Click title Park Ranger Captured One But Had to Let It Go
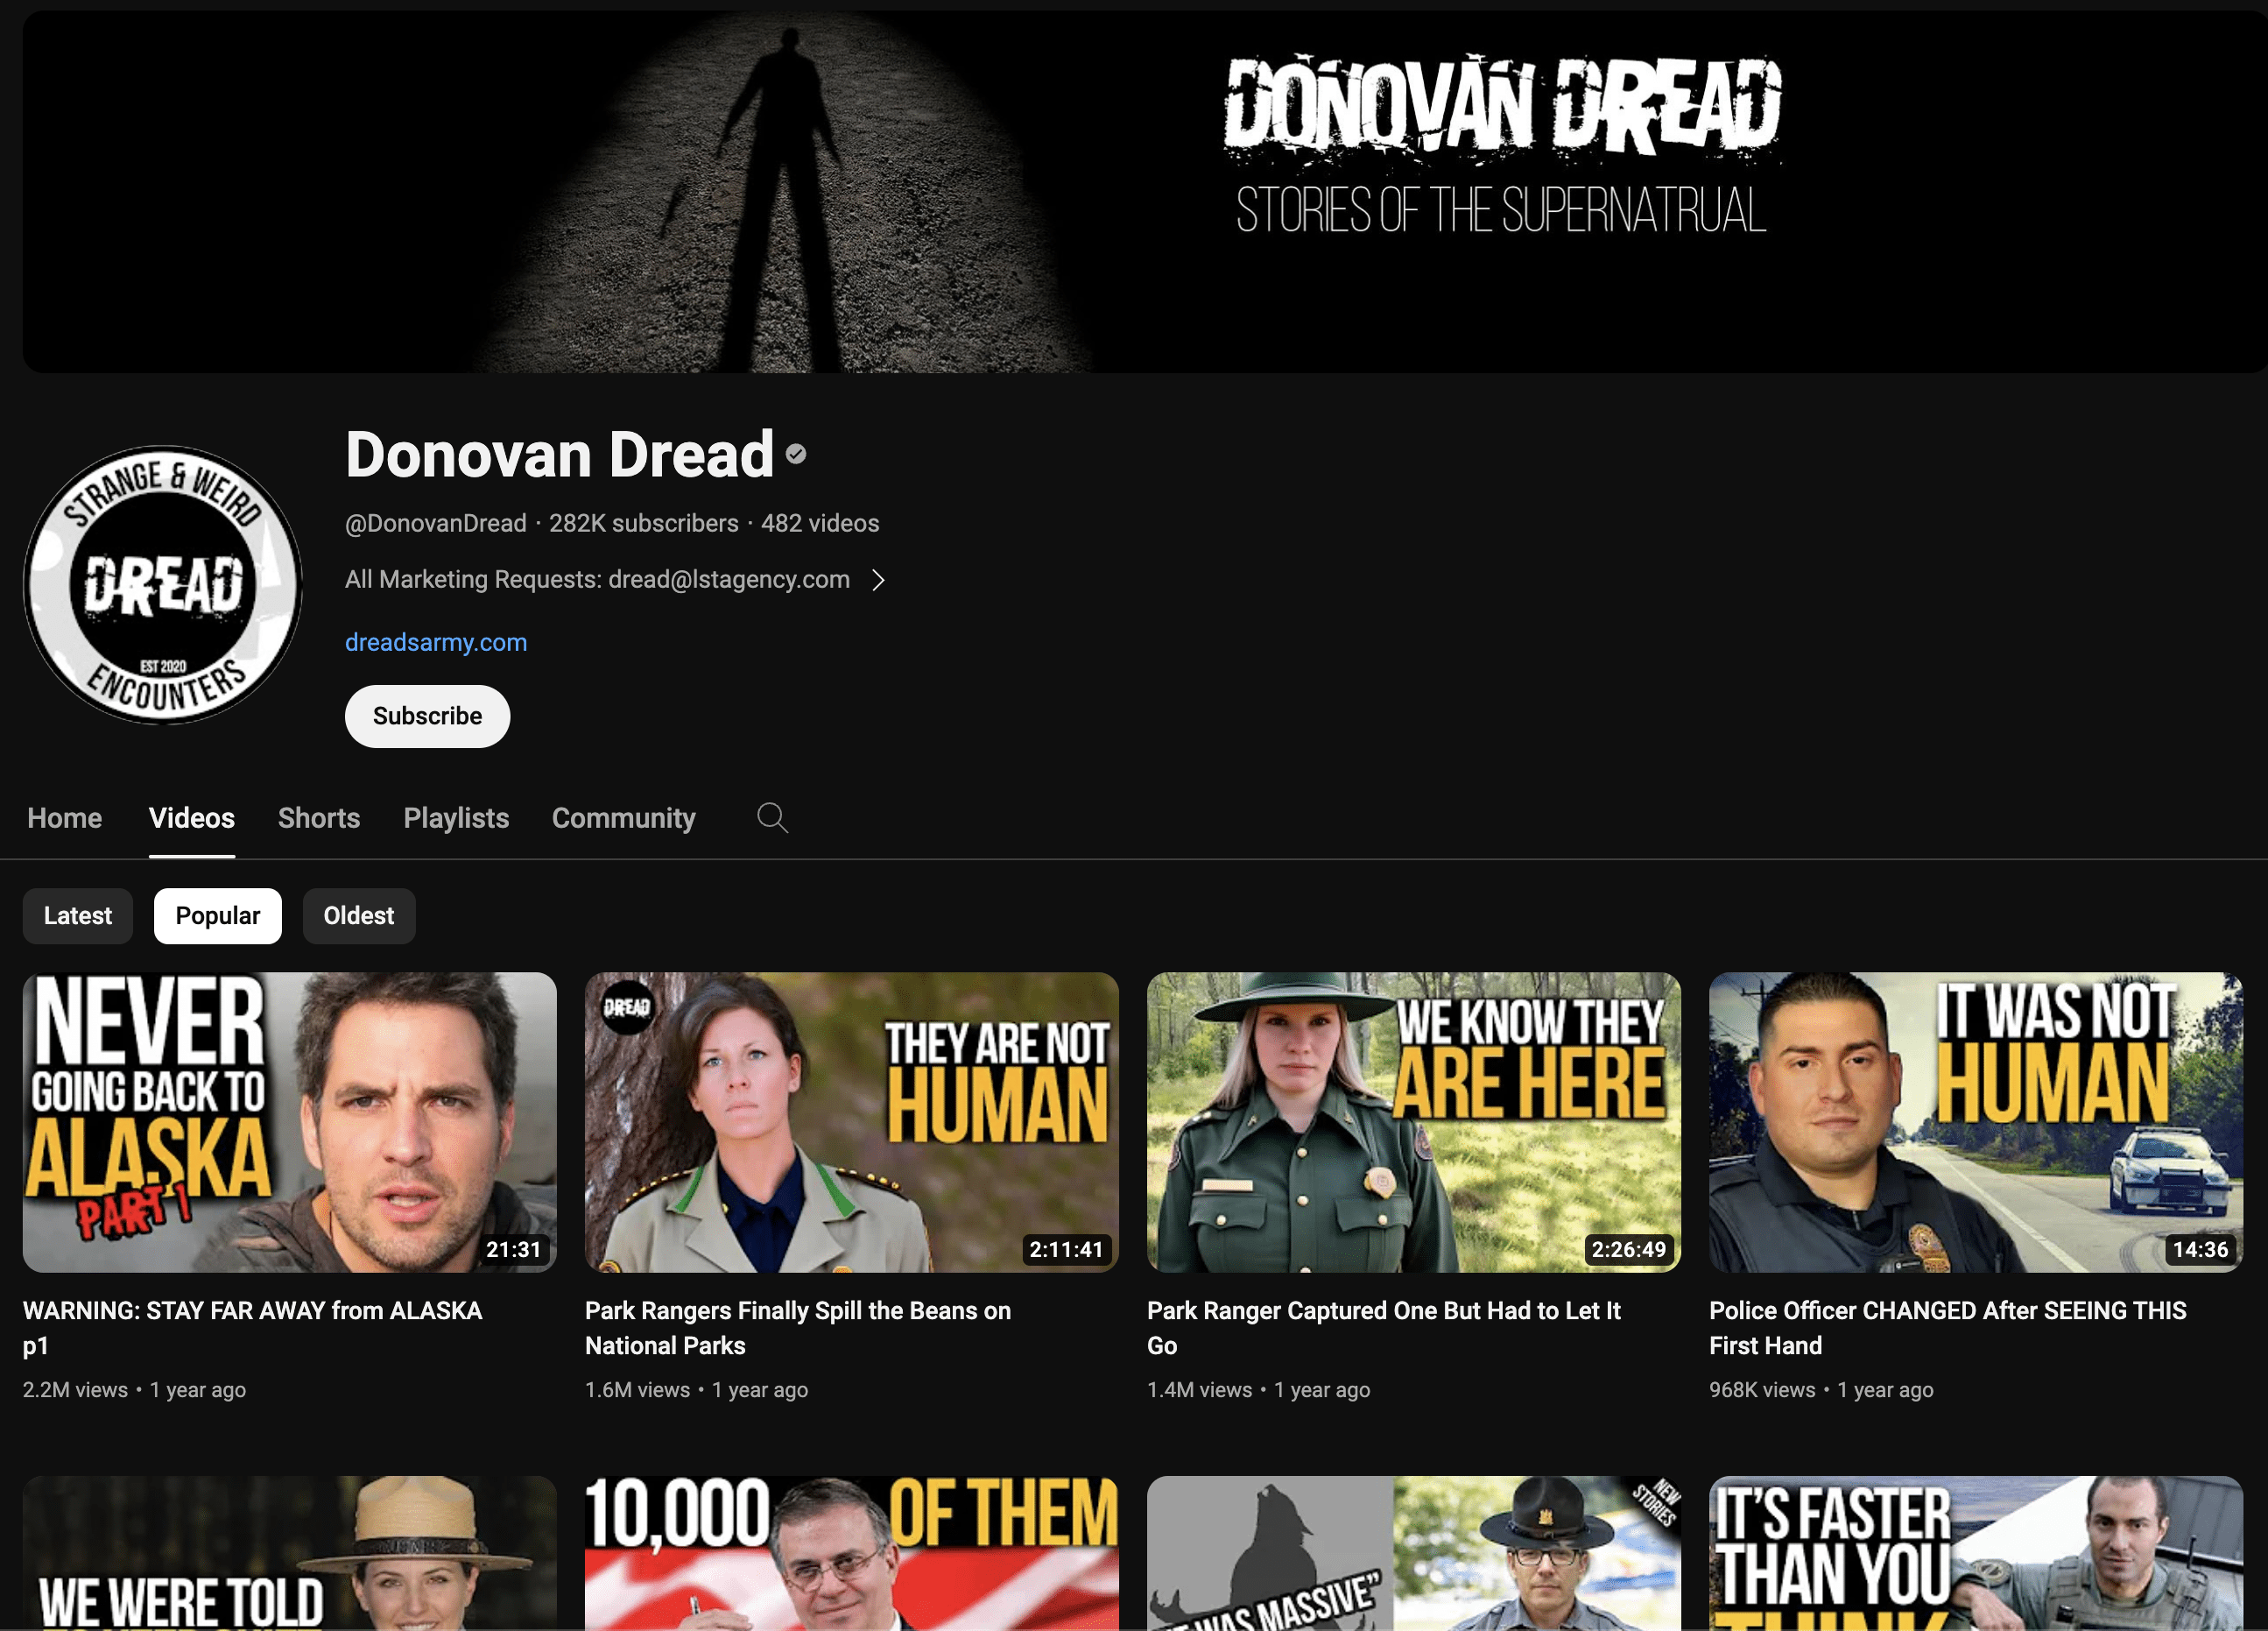Viewport: 2268px width, 1631px height. pyautogui.click(x=1384, y=1328)
